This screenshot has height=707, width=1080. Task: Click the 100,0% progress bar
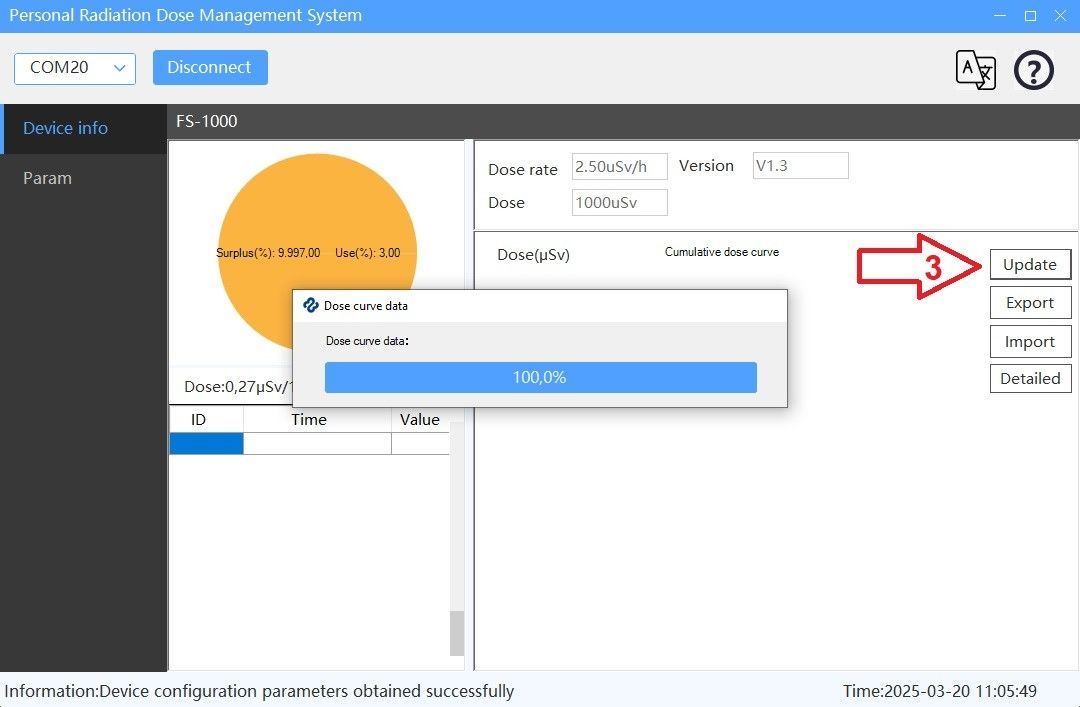(540, 377)
